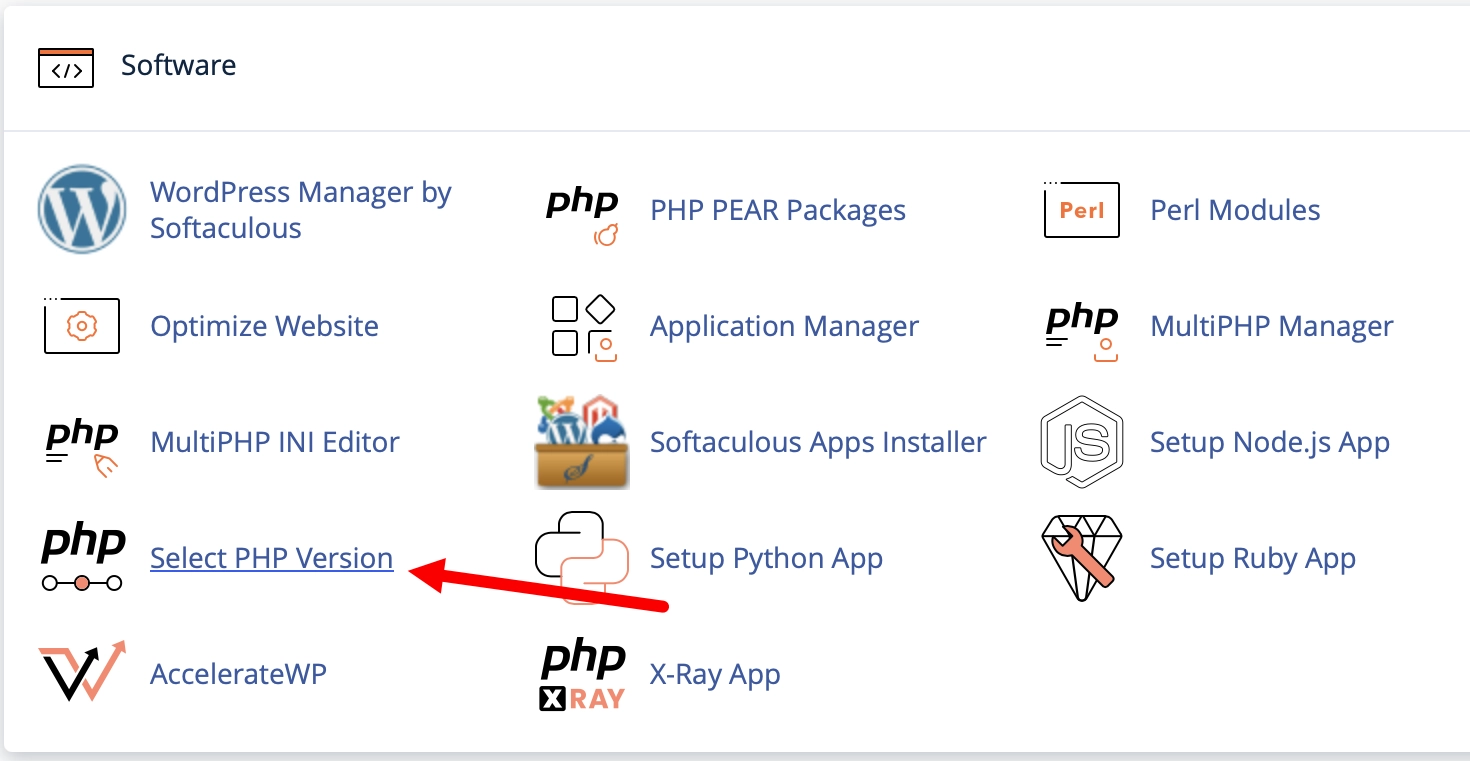The height and width of the screenshot is (761, 1470).
Task: Open the Node.js hexagon icon
Action: point(1082,442)
